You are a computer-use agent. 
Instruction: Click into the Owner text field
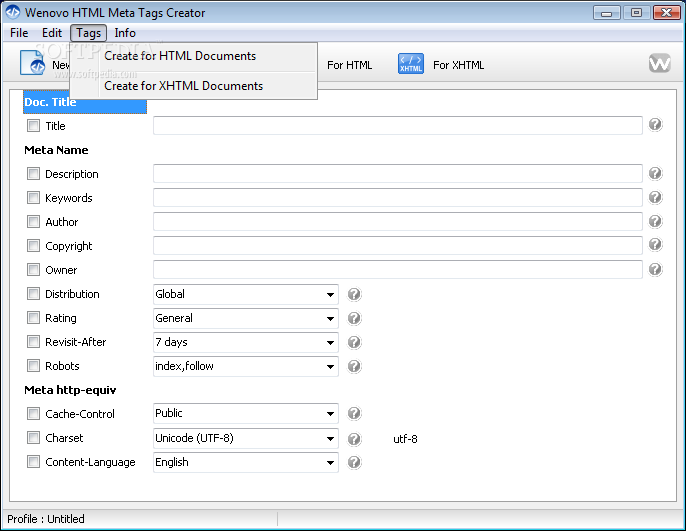coord(398,269)
